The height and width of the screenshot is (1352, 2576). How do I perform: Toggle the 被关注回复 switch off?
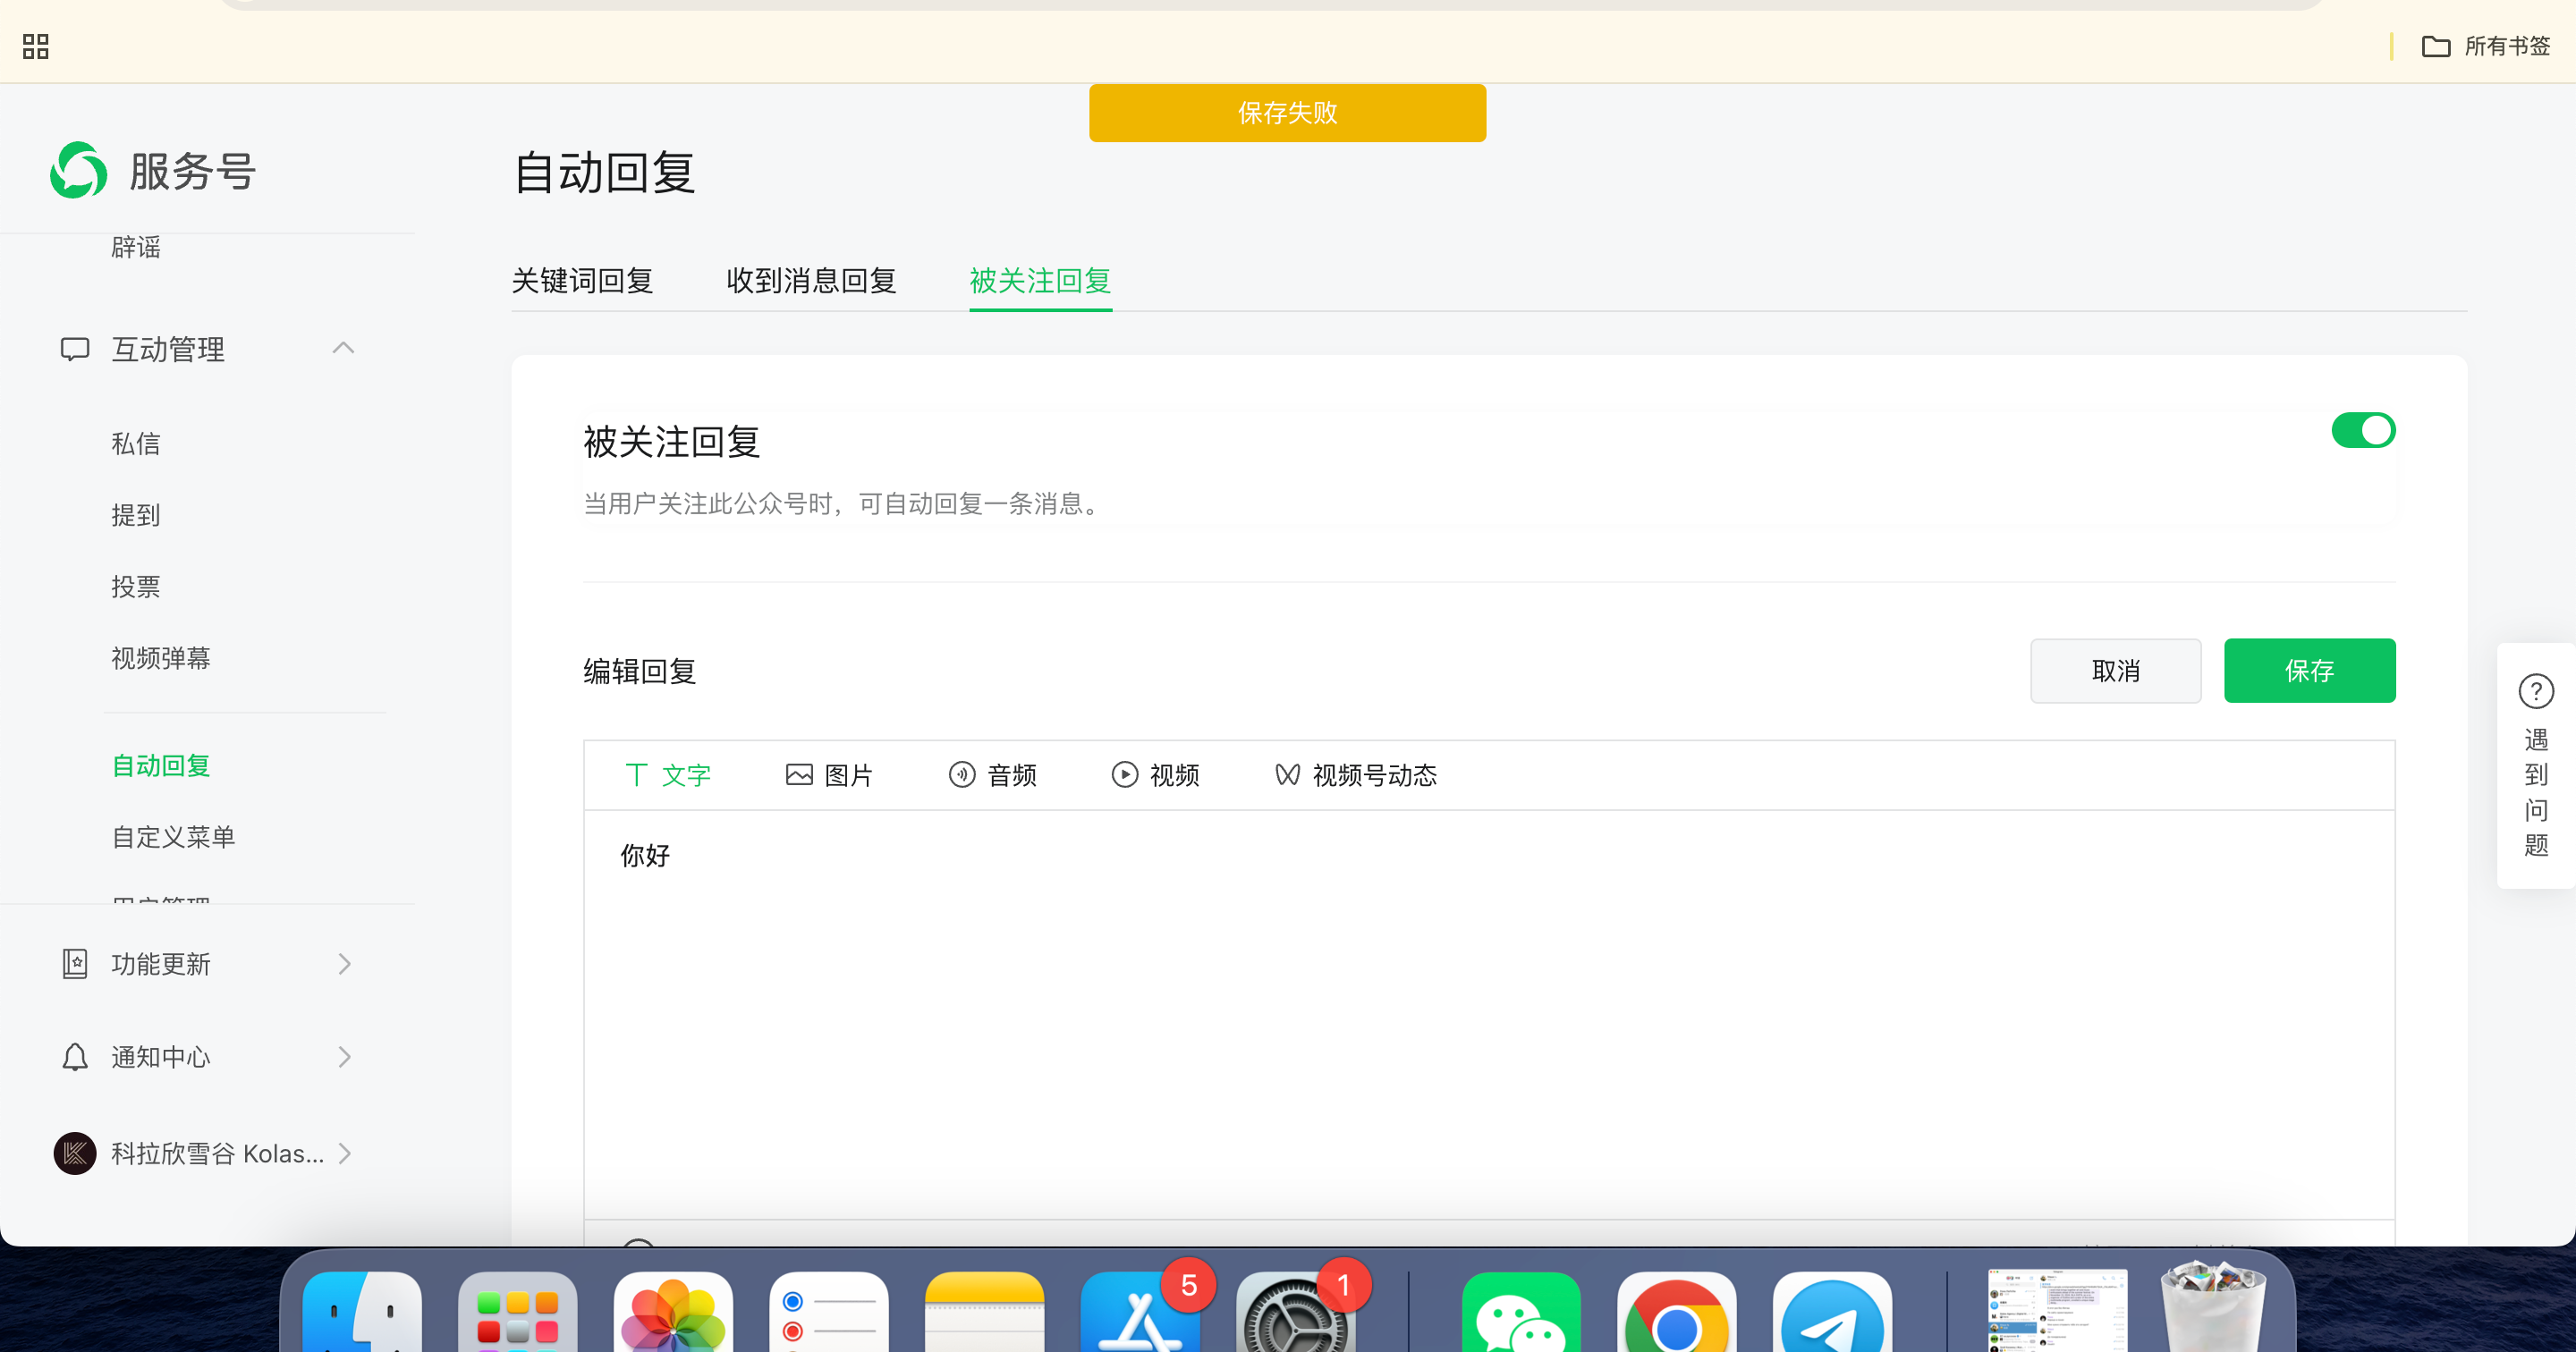2362,431
